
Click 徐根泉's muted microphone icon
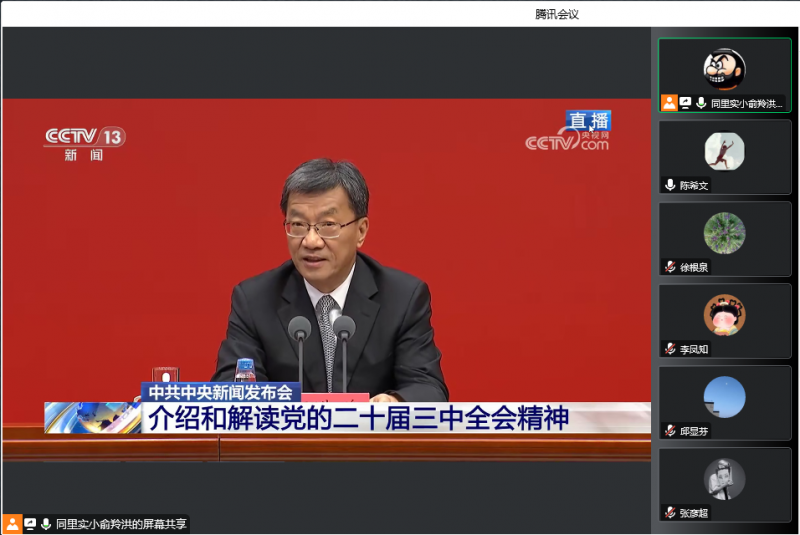[670, 267]
